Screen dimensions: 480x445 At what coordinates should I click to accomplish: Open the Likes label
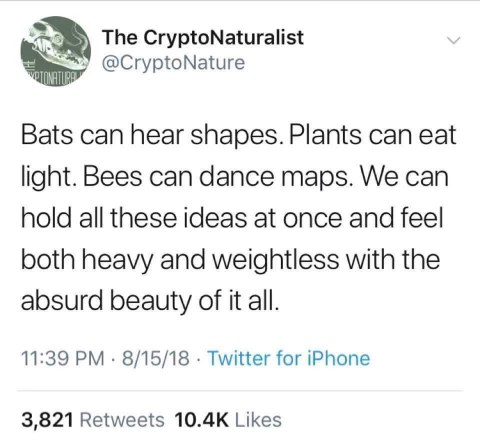[258, 420]
